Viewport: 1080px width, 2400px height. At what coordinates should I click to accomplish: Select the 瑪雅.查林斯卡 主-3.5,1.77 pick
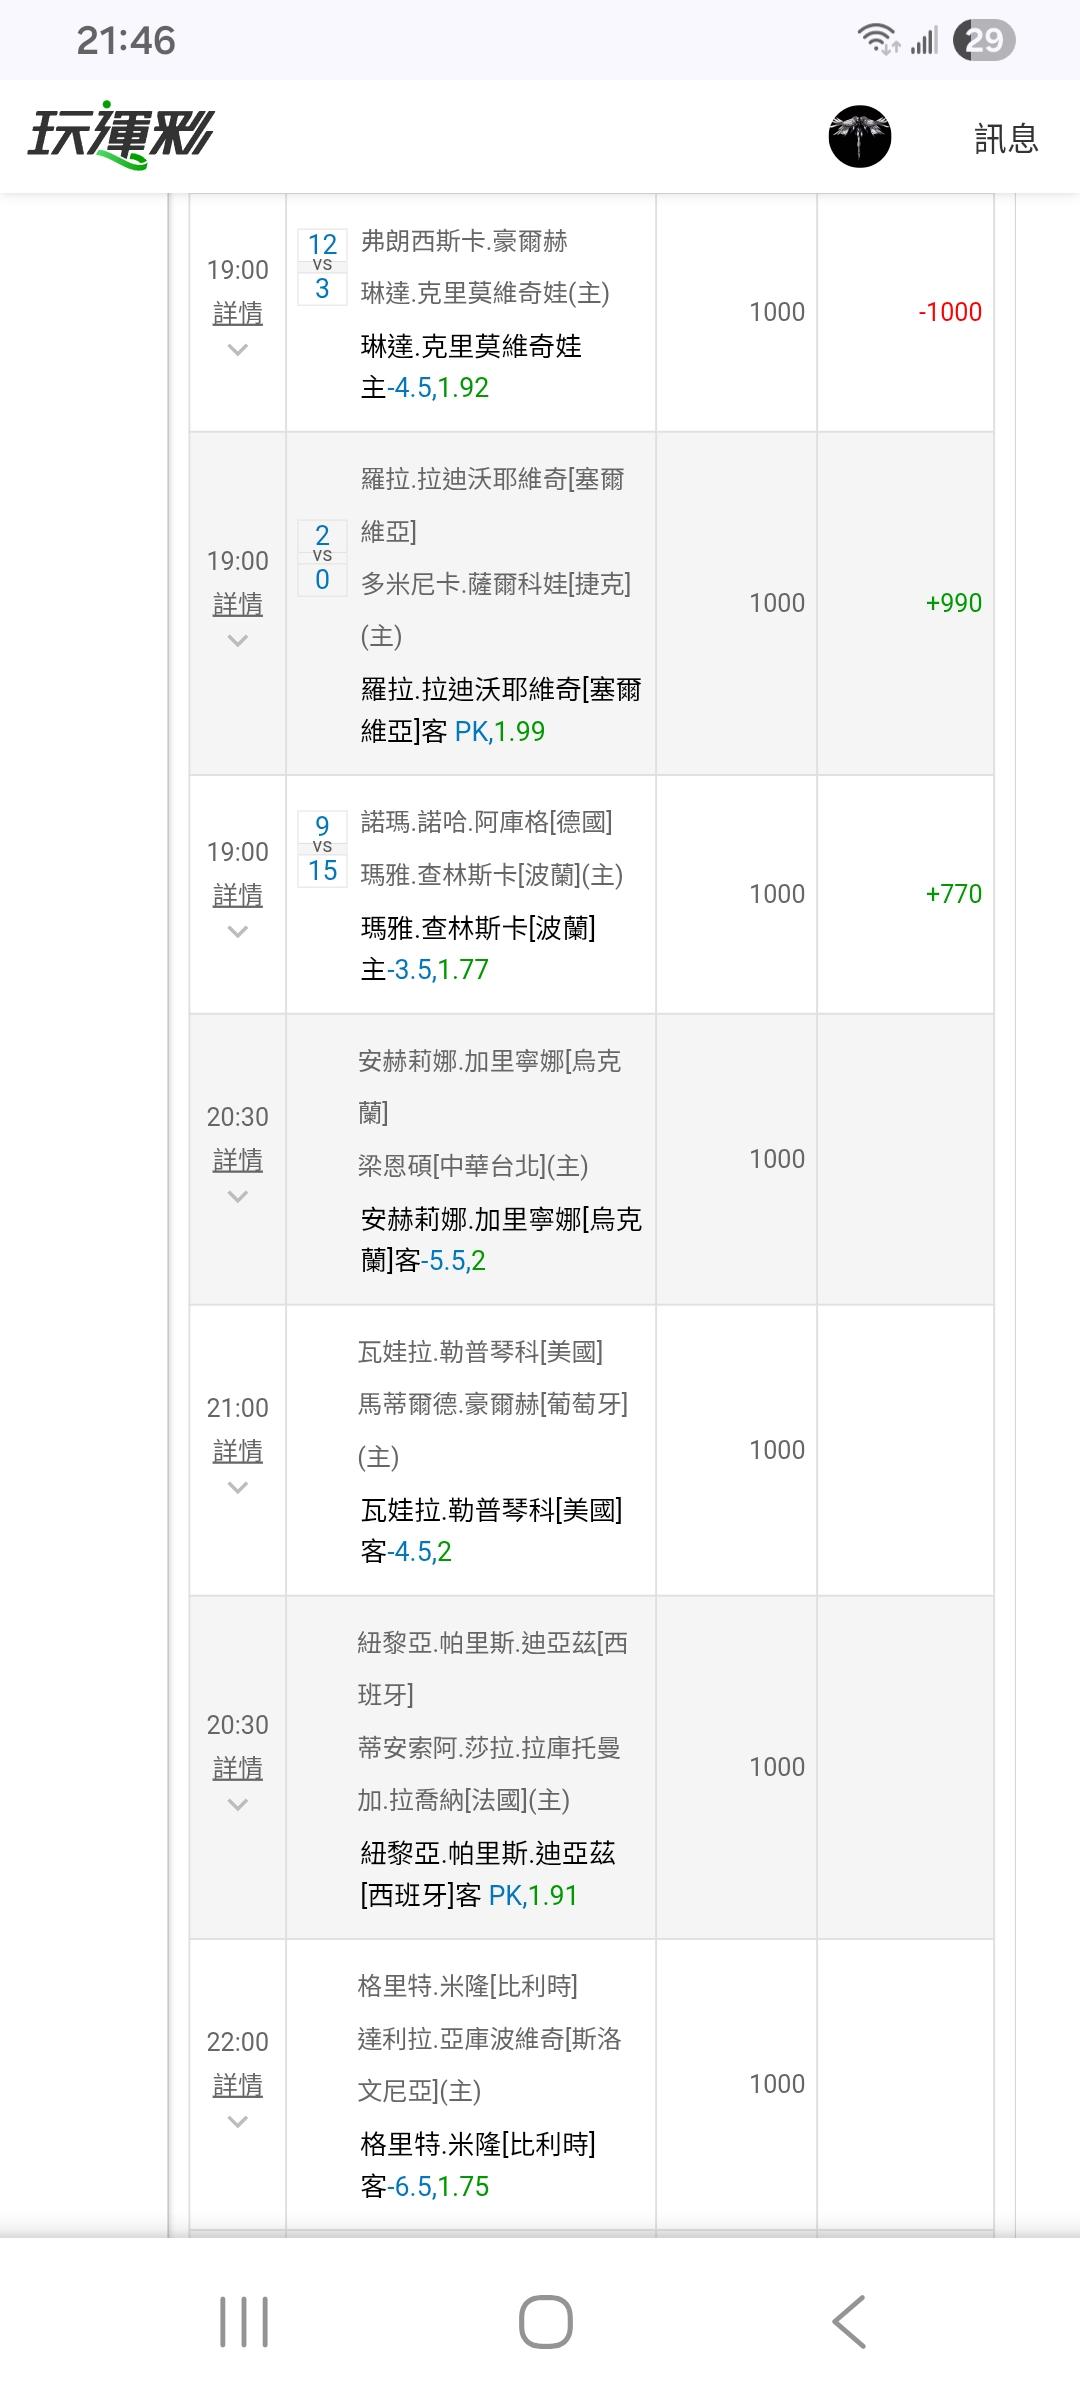point(425,970)
